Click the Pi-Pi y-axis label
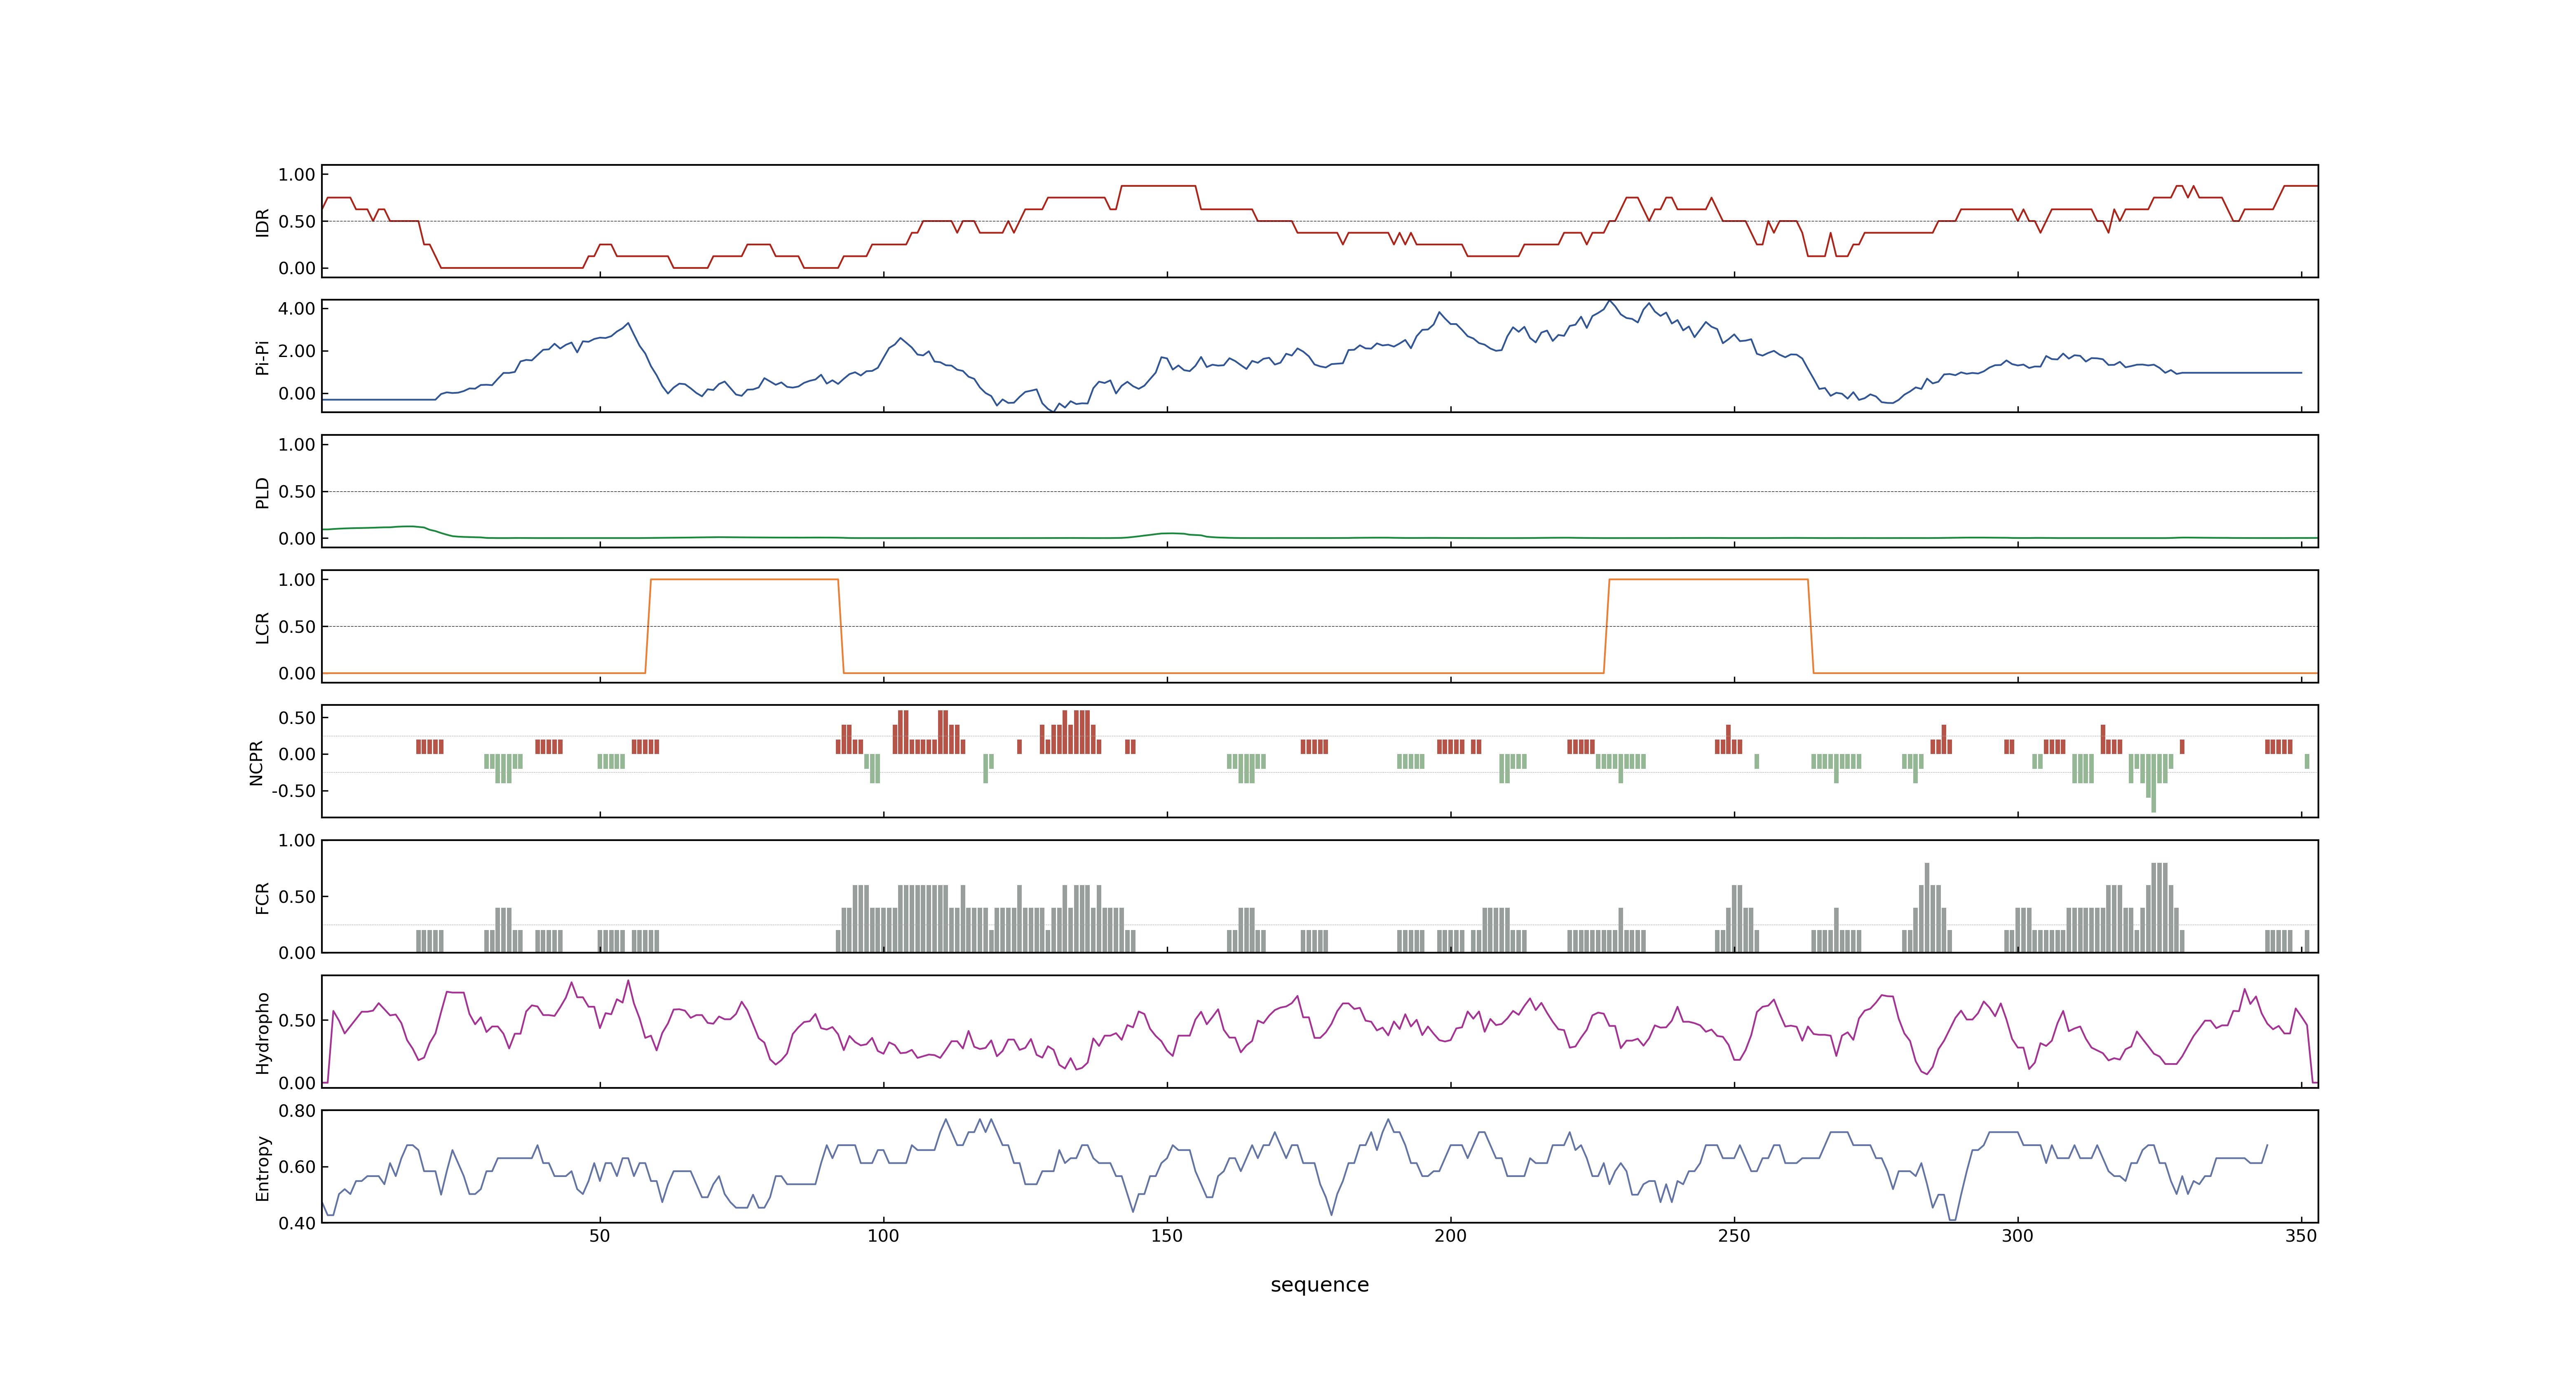 pyautogui.click(x=262, y=357)
